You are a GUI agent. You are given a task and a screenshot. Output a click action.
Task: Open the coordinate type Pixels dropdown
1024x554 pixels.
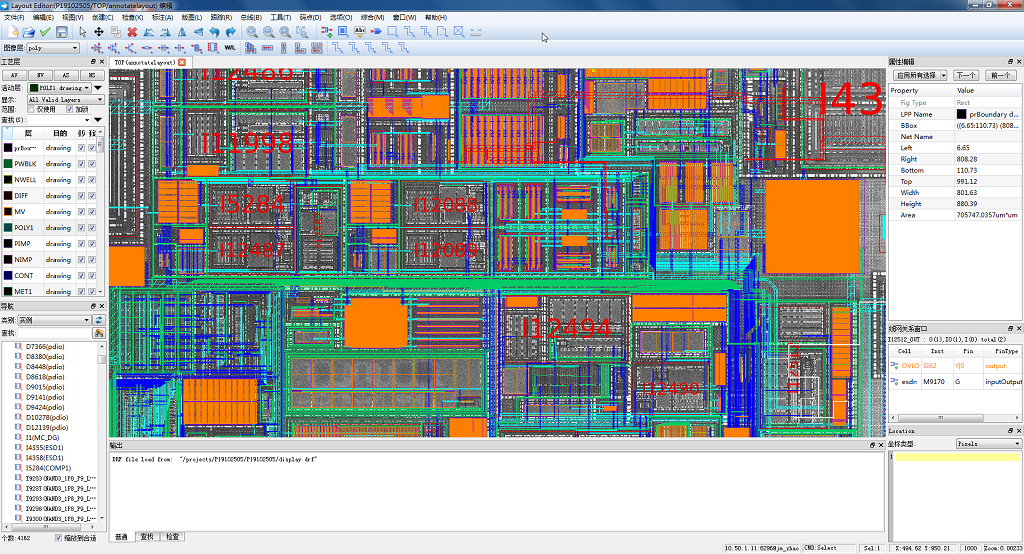[x=989, y=444]
